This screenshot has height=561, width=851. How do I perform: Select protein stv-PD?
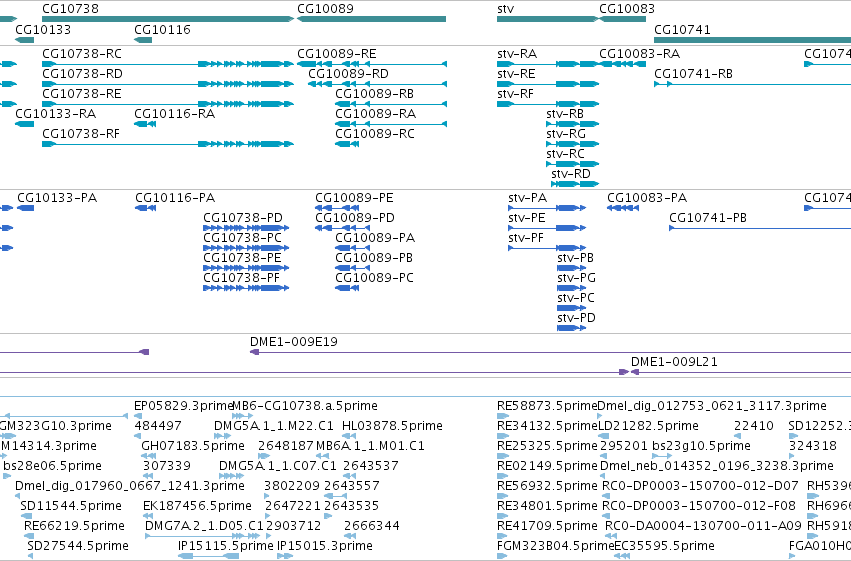[x=576, y=317]
